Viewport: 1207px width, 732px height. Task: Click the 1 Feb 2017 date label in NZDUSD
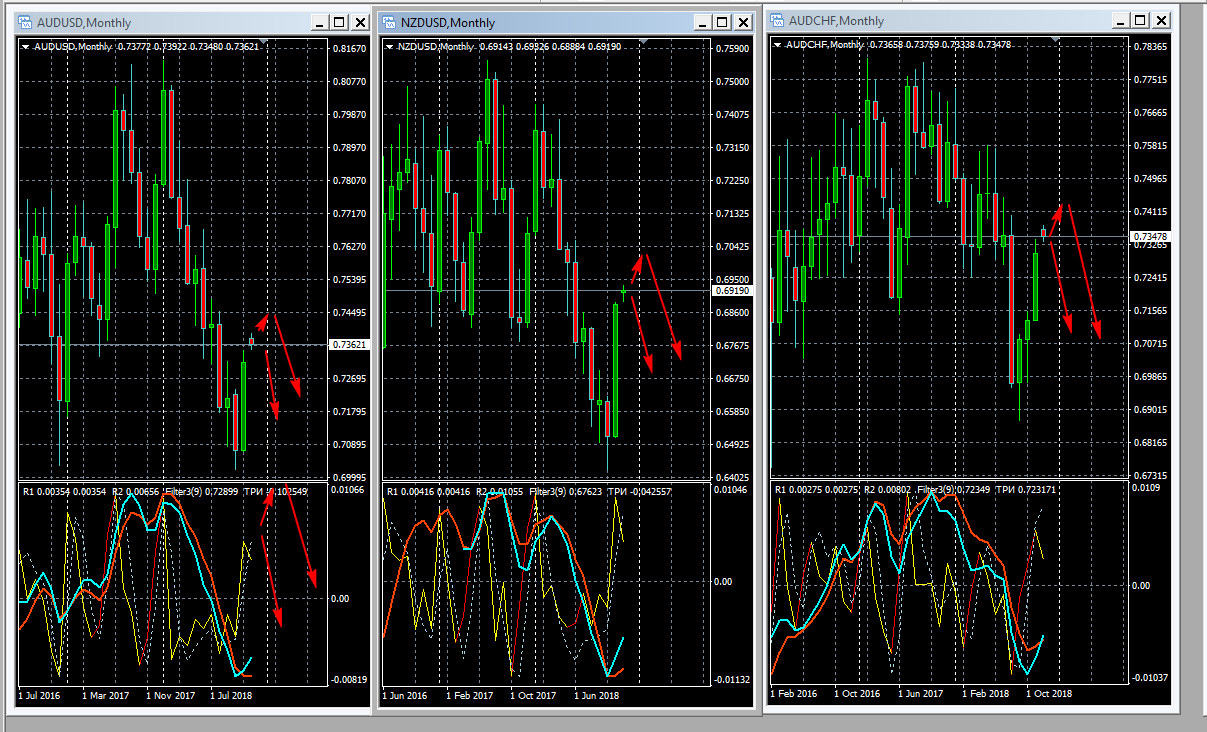pos(470,695)
